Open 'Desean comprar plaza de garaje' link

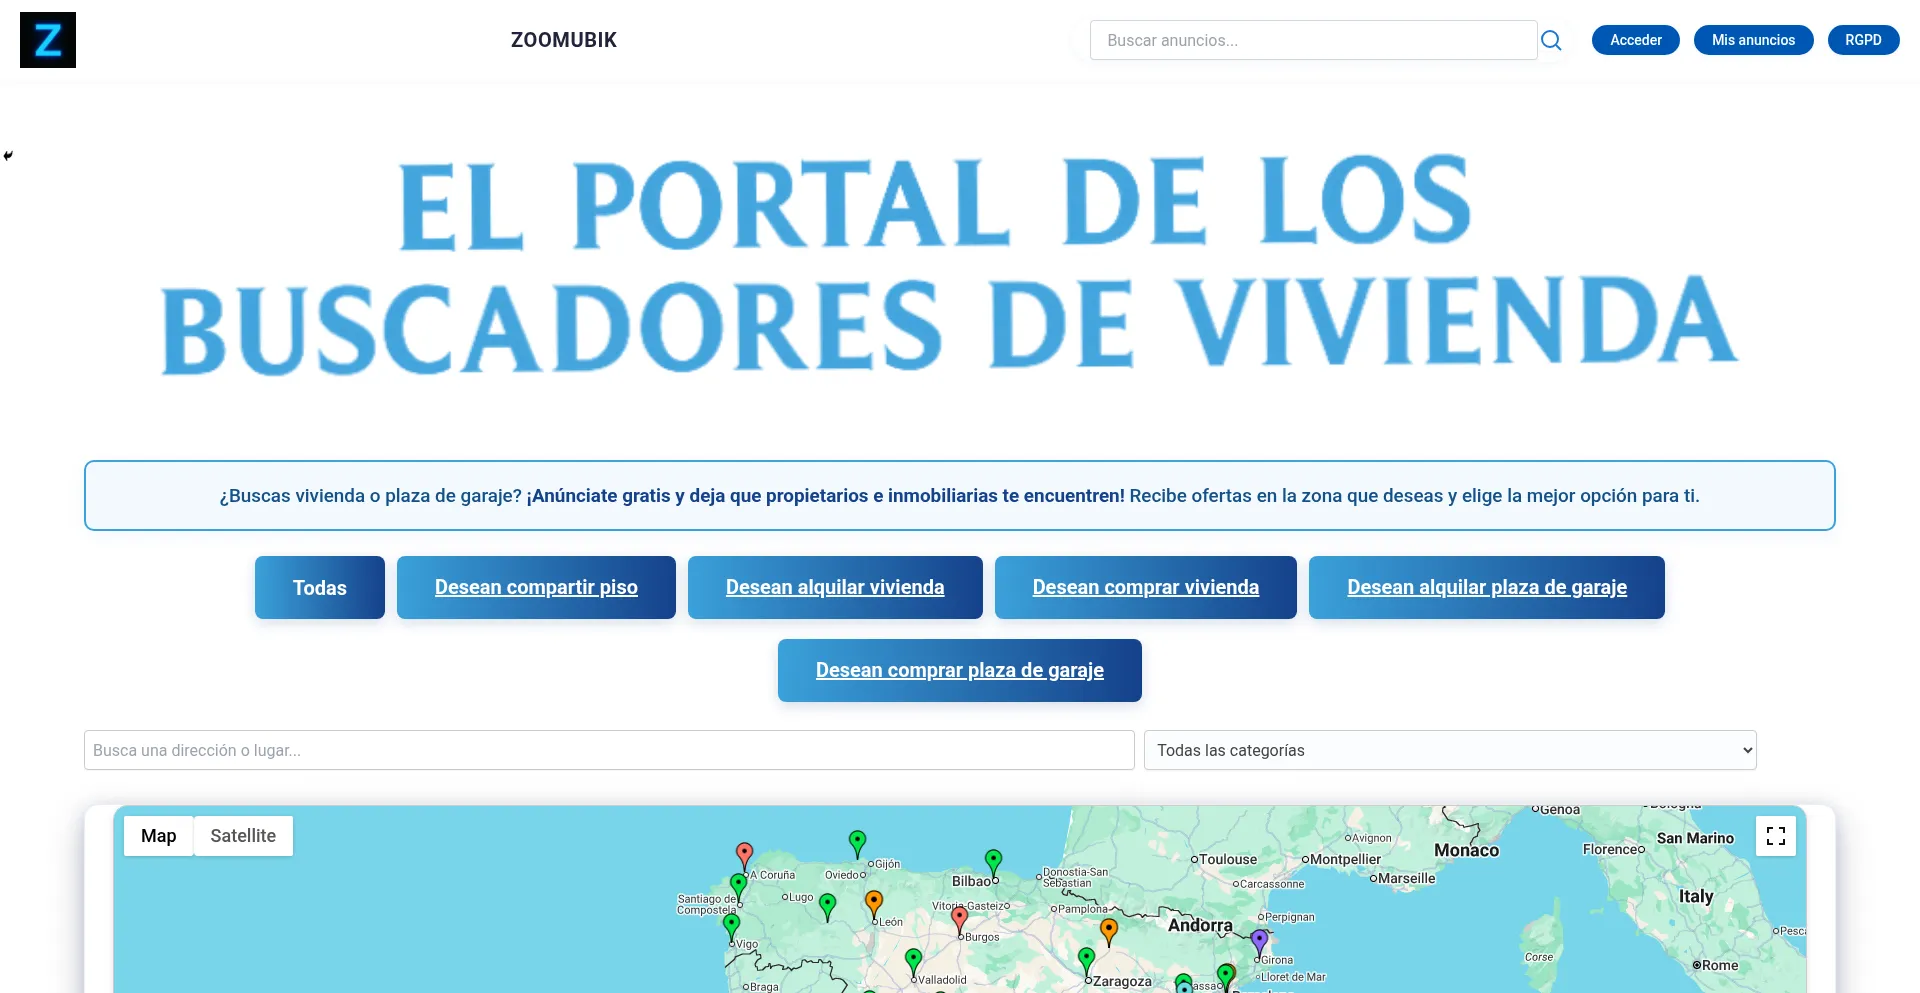[x=959, y=671]
